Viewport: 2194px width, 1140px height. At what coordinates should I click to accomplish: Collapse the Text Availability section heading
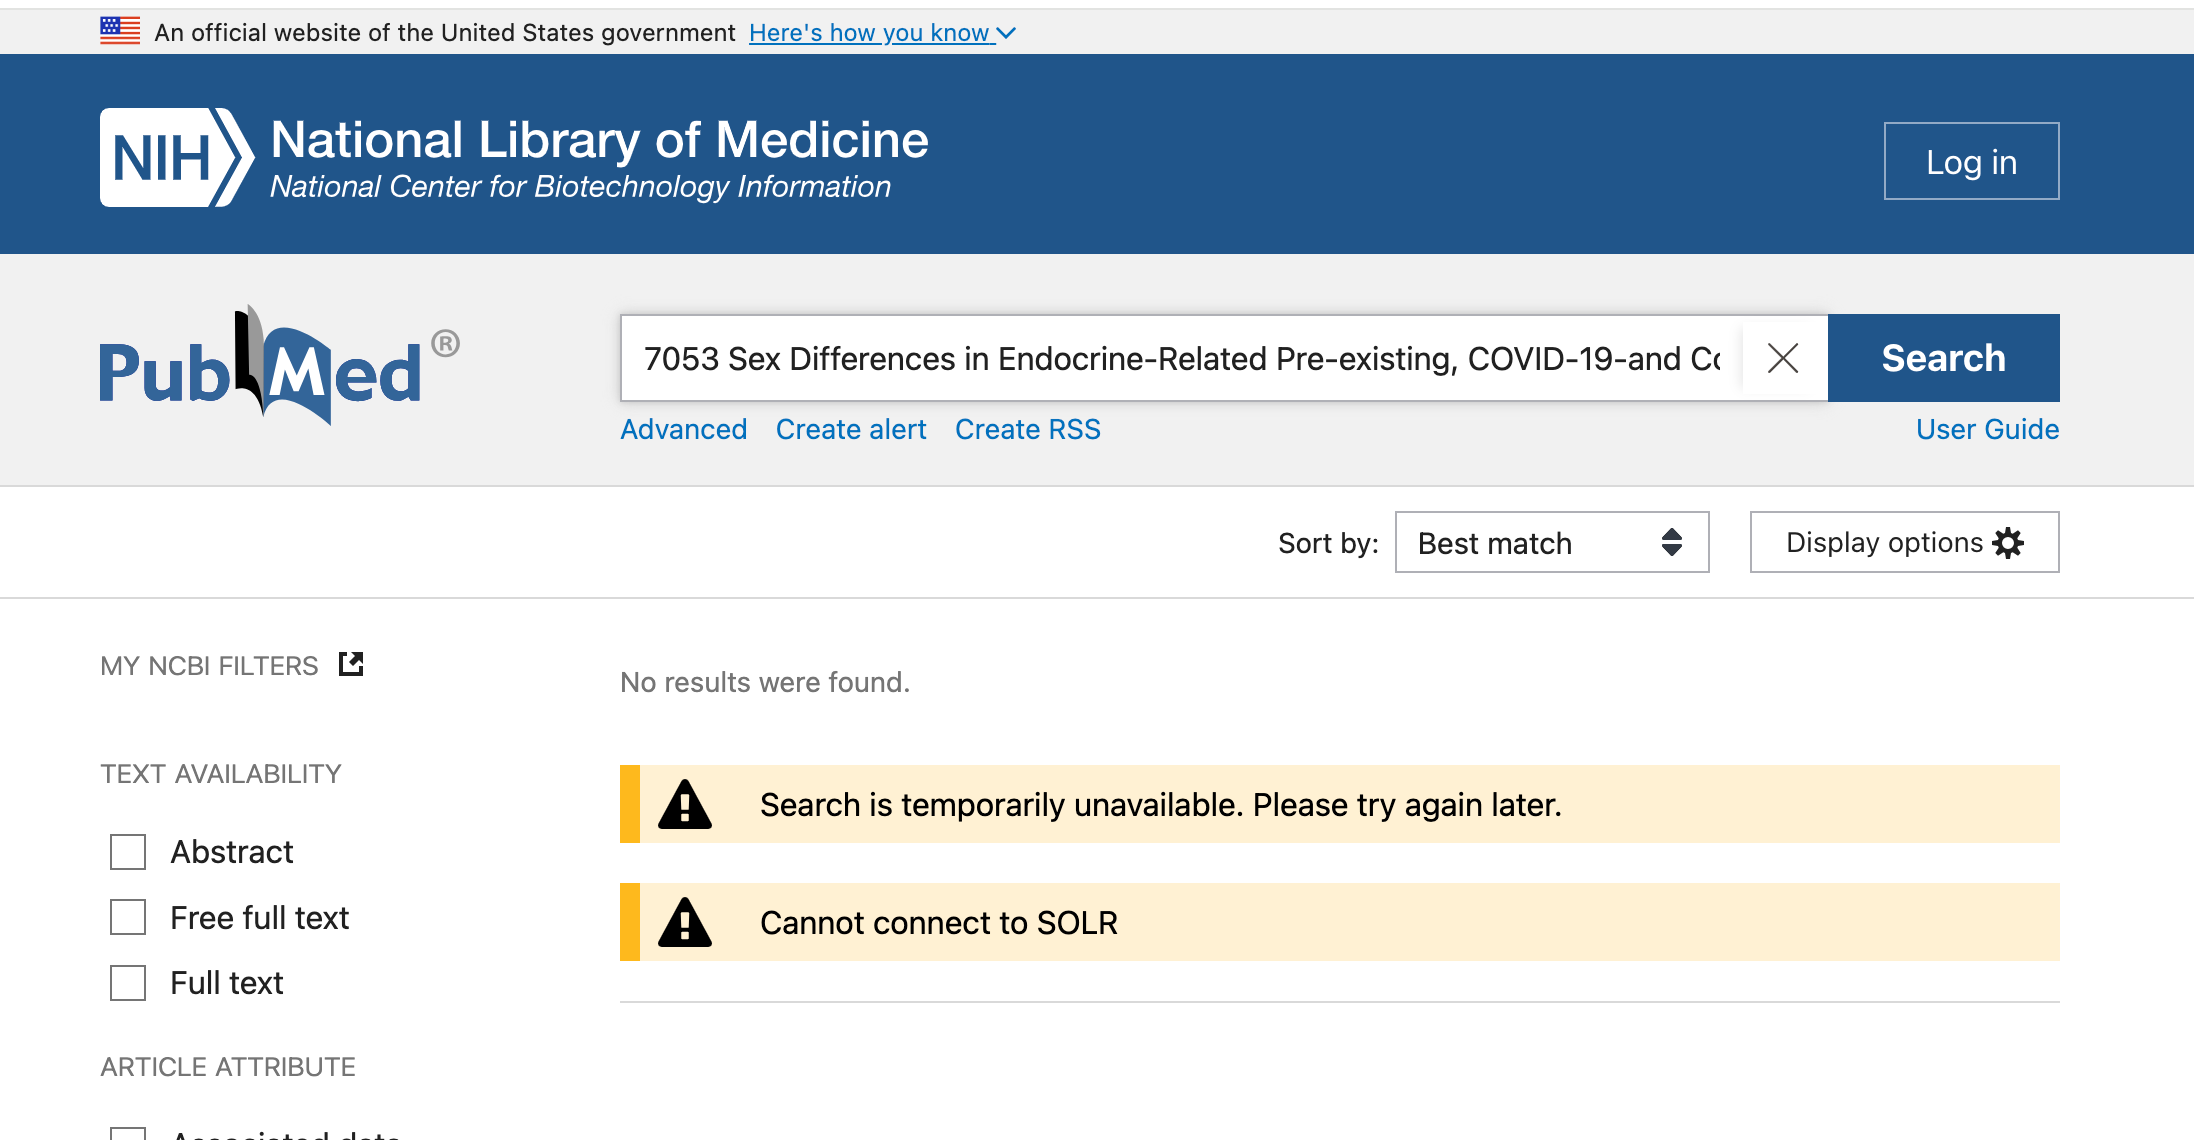click(x=220, y=772)
